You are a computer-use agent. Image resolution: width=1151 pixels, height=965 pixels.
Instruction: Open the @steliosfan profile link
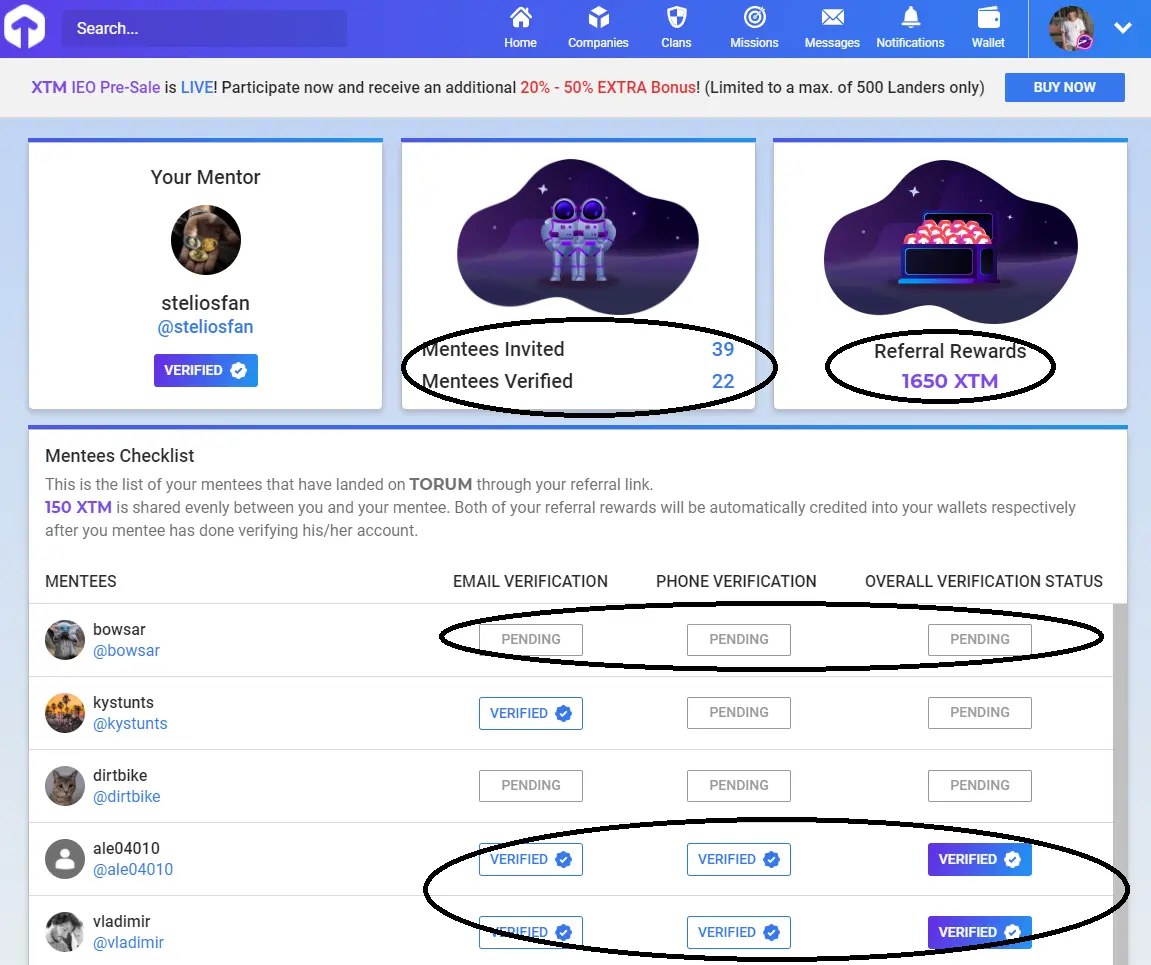pos(206,327)
